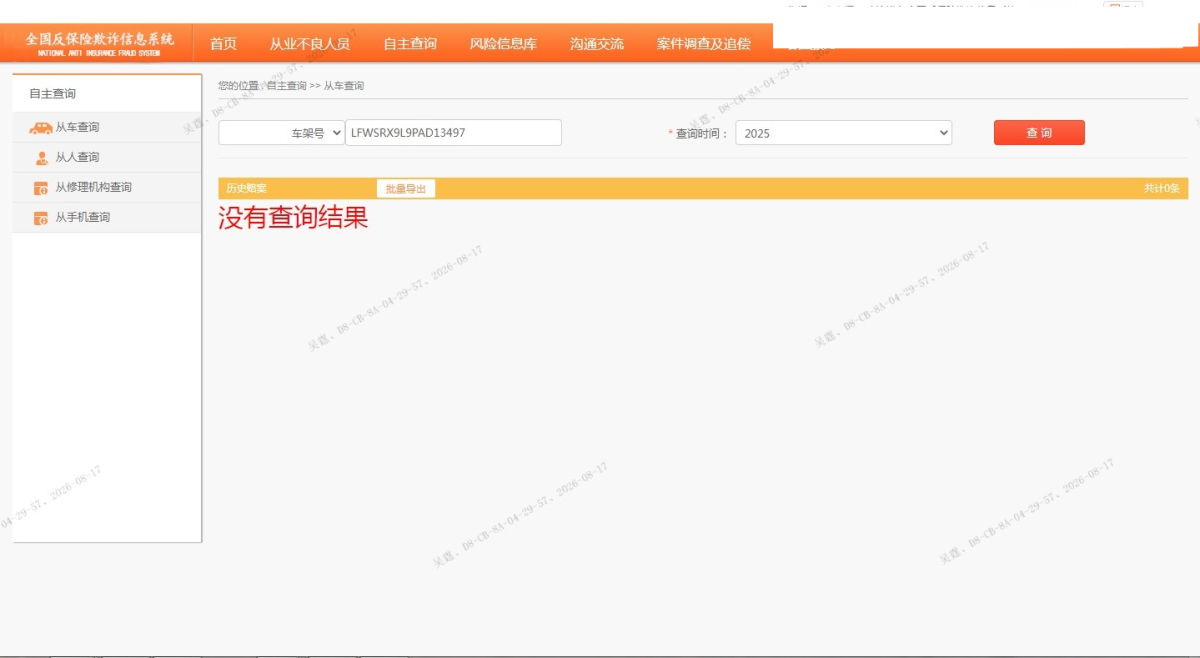Image resolution: width=1200 pixels, height=658 pixels.
Task: Click the person icon beside 从人查询
Action: (x=41, y=158)
